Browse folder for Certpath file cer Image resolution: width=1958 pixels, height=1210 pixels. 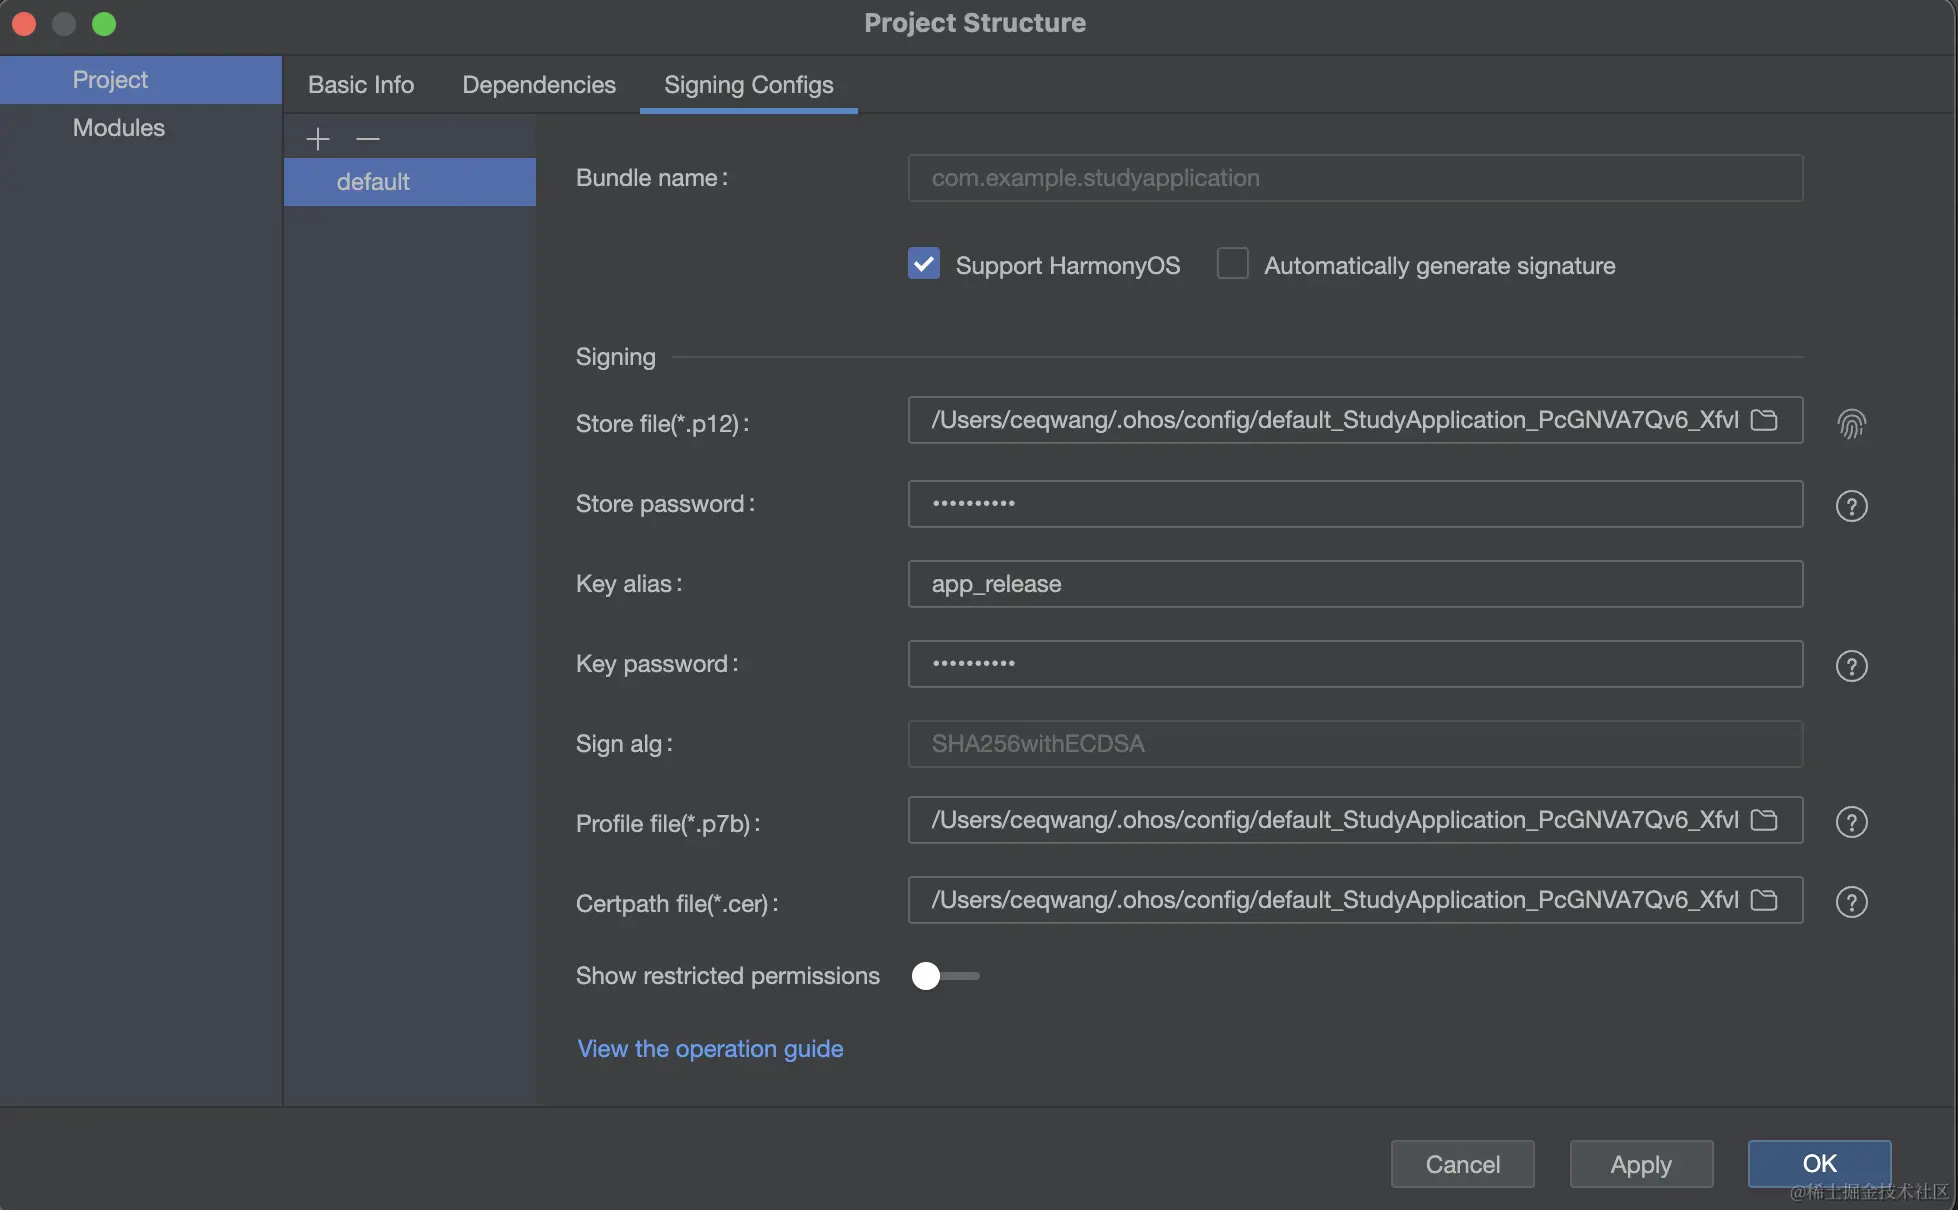click(x=1764, y=900)
